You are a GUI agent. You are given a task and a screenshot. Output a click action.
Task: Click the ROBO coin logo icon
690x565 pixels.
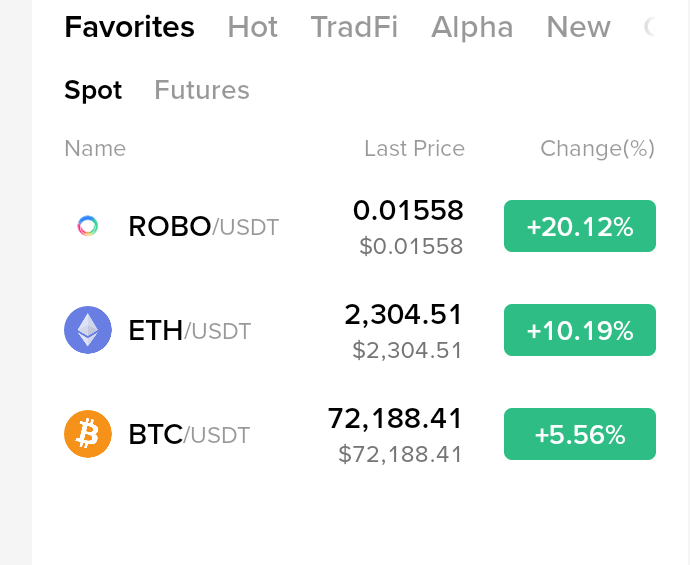coord(88,226)
